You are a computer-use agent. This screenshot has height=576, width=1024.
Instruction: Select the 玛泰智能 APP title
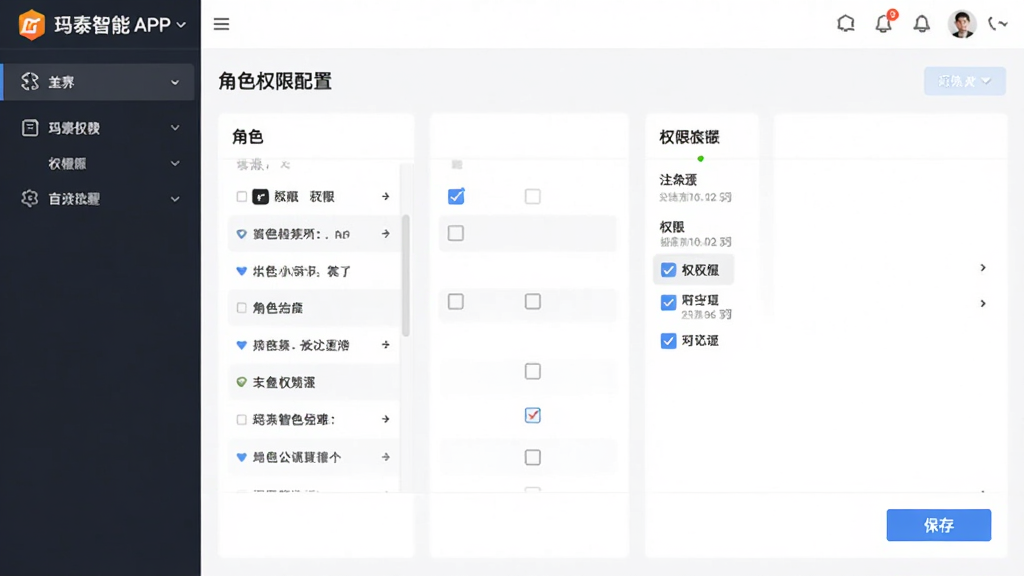(112, 25)
